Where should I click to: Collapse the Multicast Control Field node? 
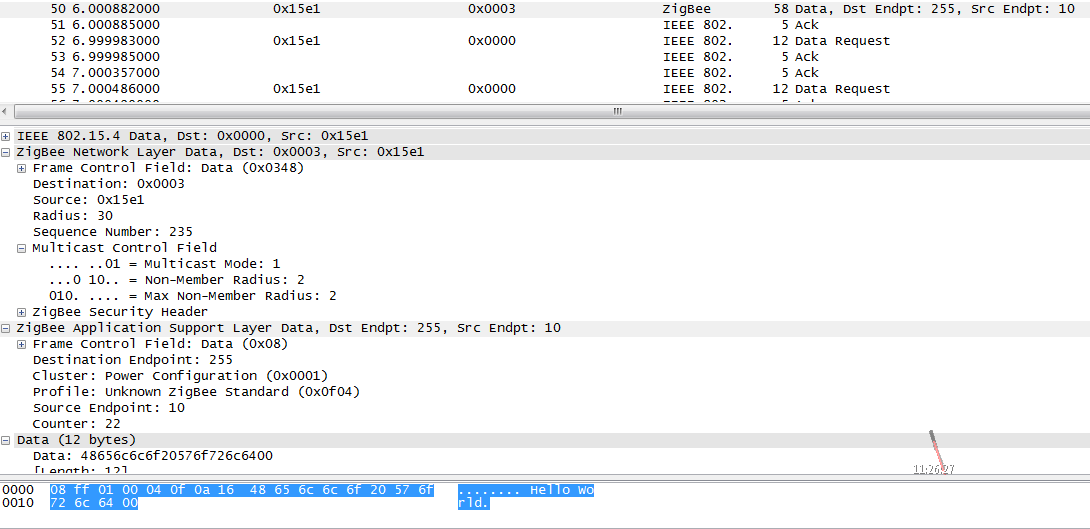click(x=22, y=248)
